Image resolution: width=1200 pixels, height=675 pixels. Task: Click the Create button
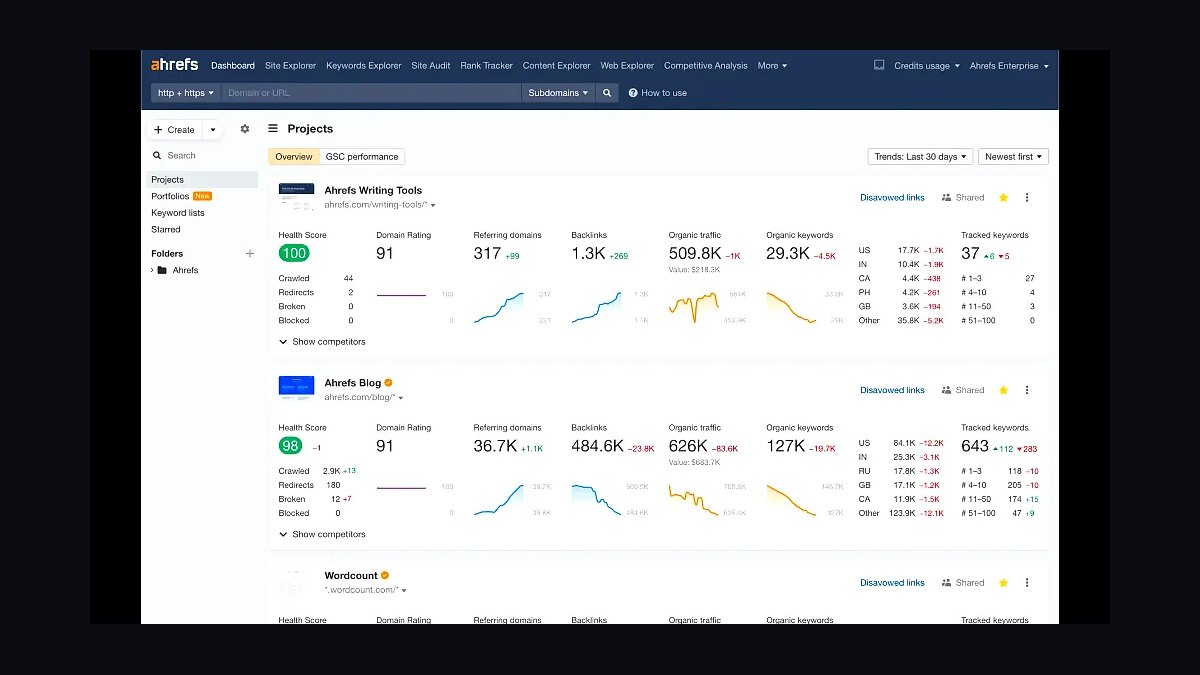[x=175, y=130]
